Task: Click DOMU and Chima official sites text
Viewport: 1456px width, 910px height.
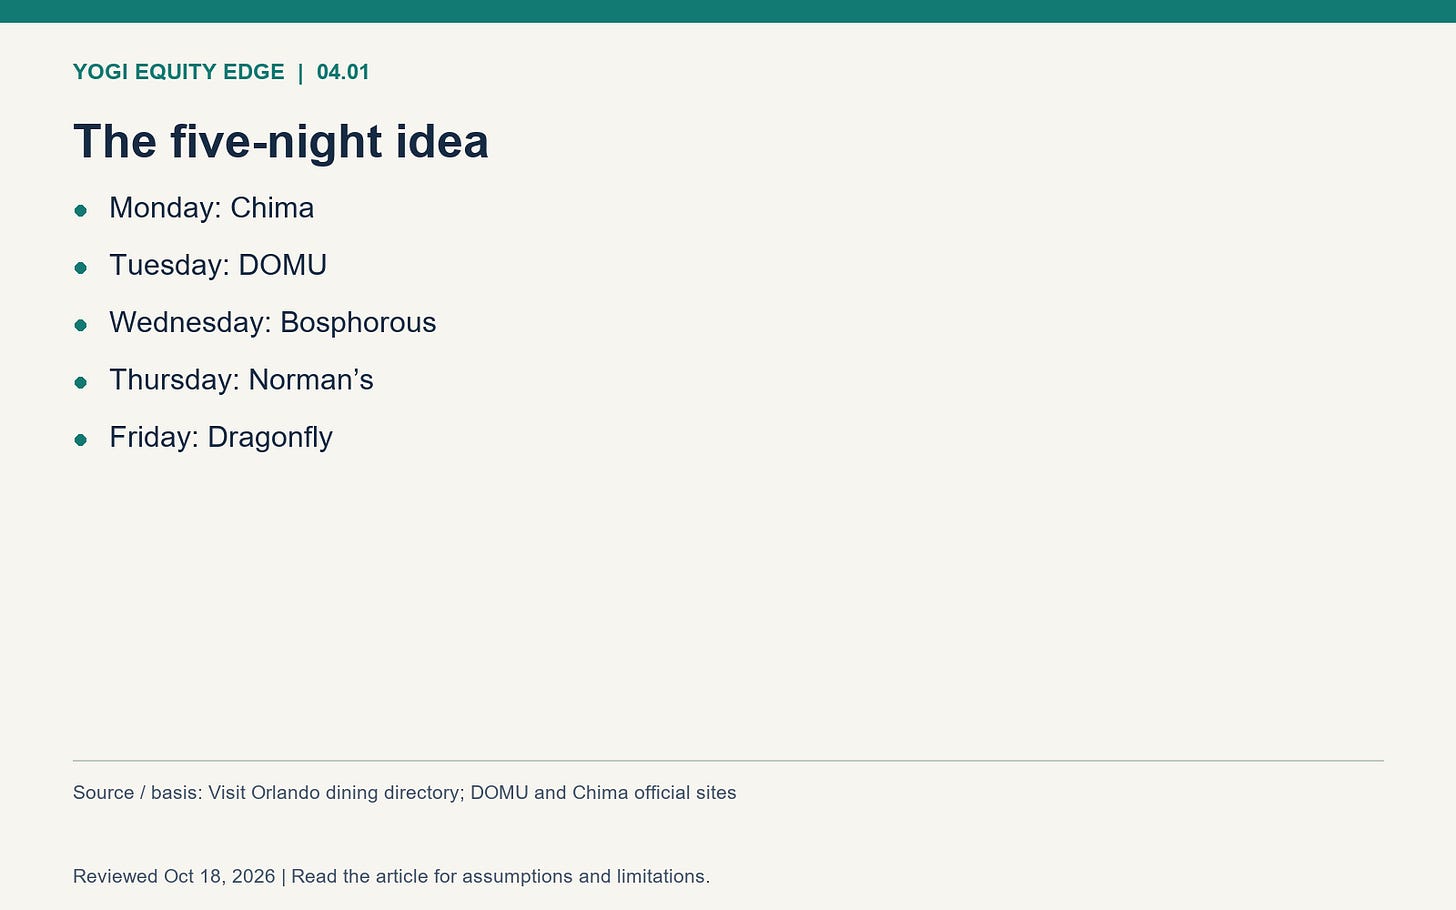Action: [603, 793]
